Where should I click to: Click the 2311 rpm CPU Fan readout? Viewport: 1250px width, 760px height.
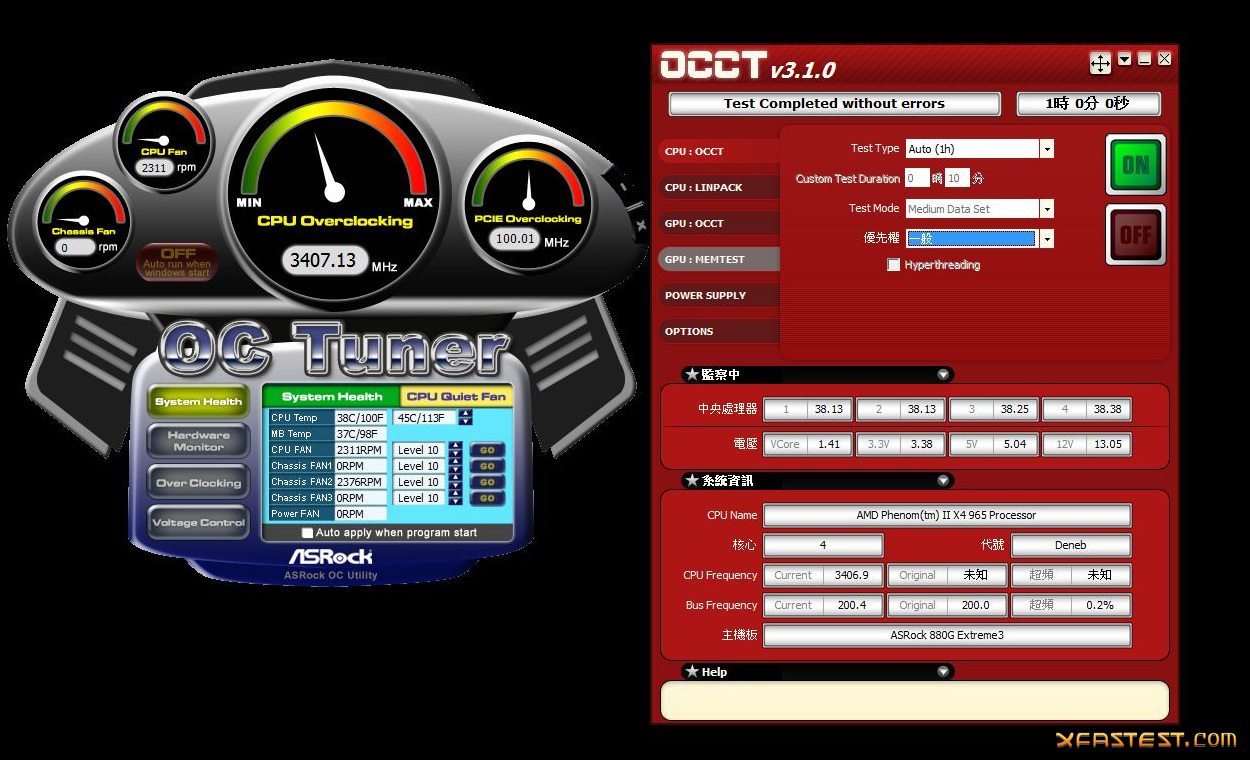[x=154, y=168]
